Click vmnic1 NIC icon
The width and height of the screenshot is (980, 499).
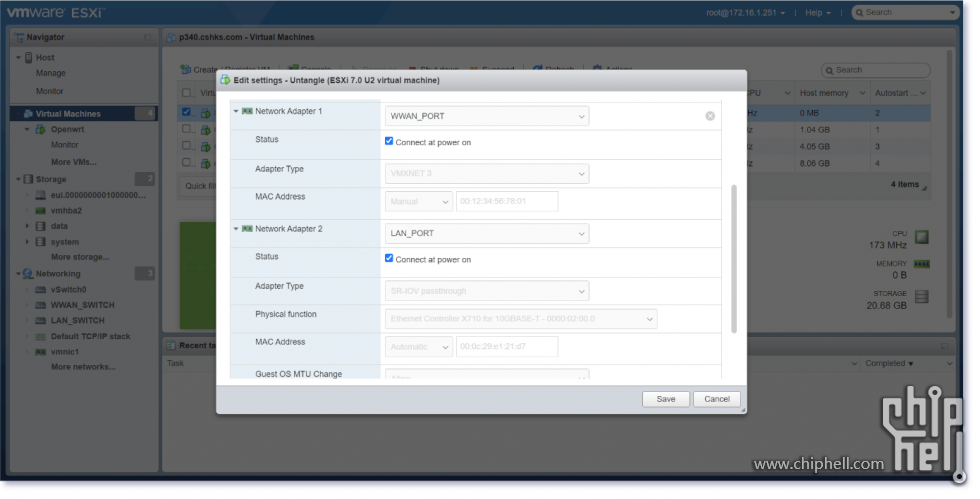pyautogui.click(x=41, y=352)
